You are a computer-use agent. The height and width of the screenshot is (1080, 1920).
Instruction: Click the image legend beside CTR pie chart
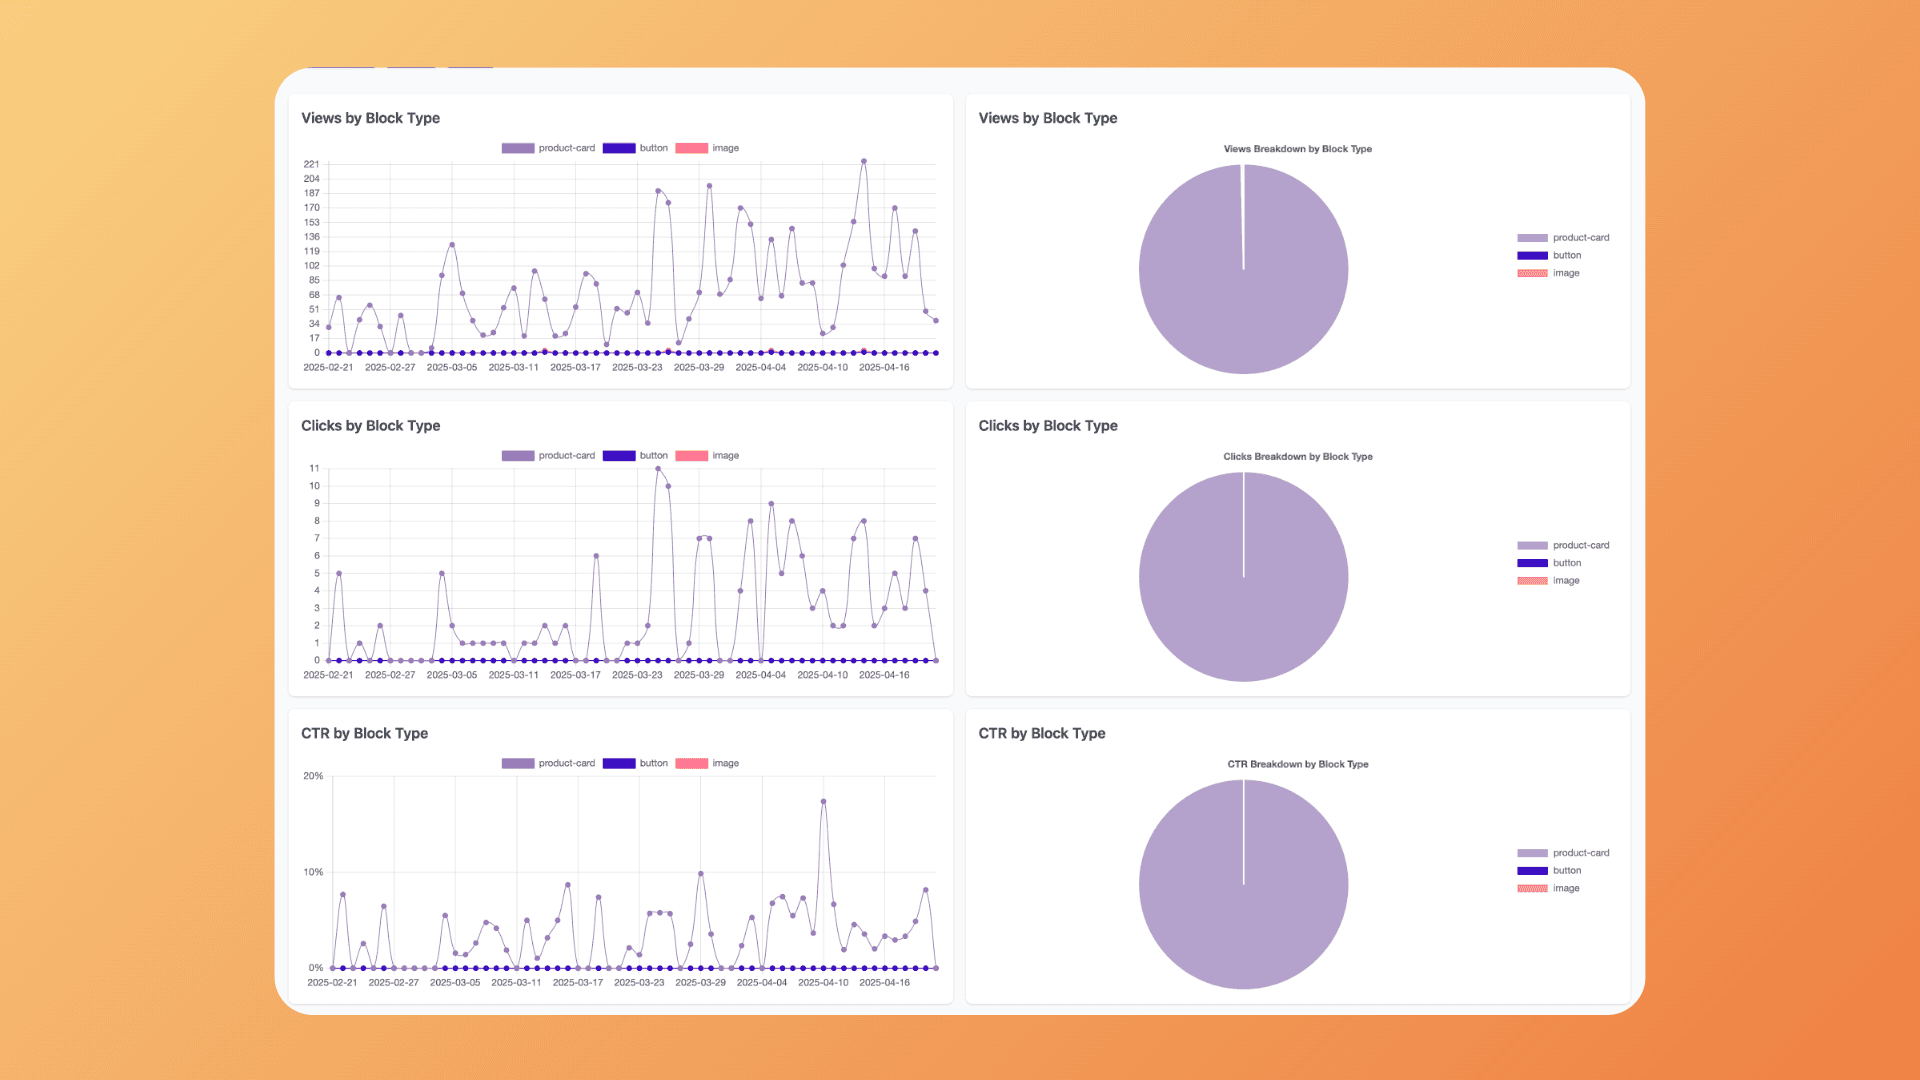tap(1550, 888)
